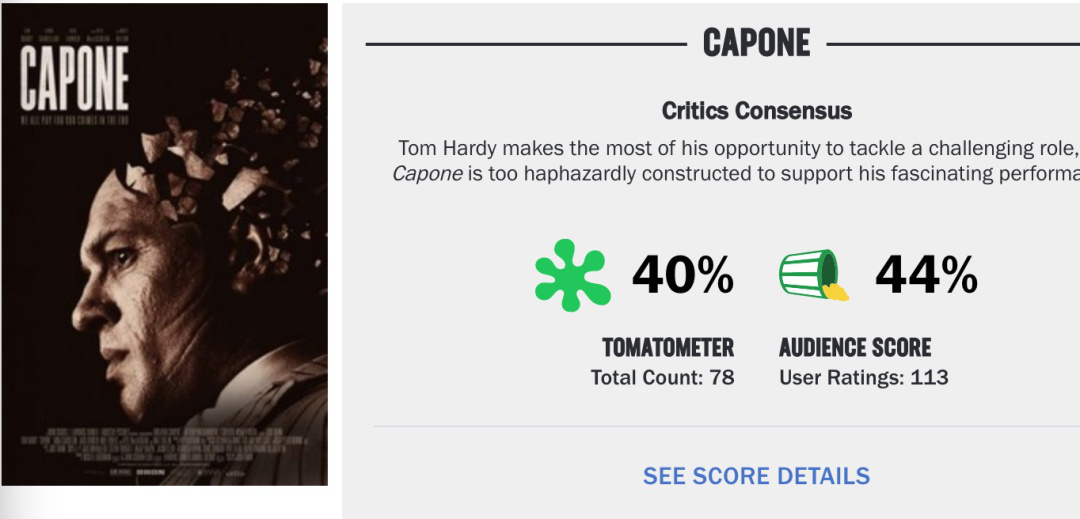This screenshot has height=519, width=1080.
Task: Open the SEE SCORE DETAILS link
Action: 756,476
